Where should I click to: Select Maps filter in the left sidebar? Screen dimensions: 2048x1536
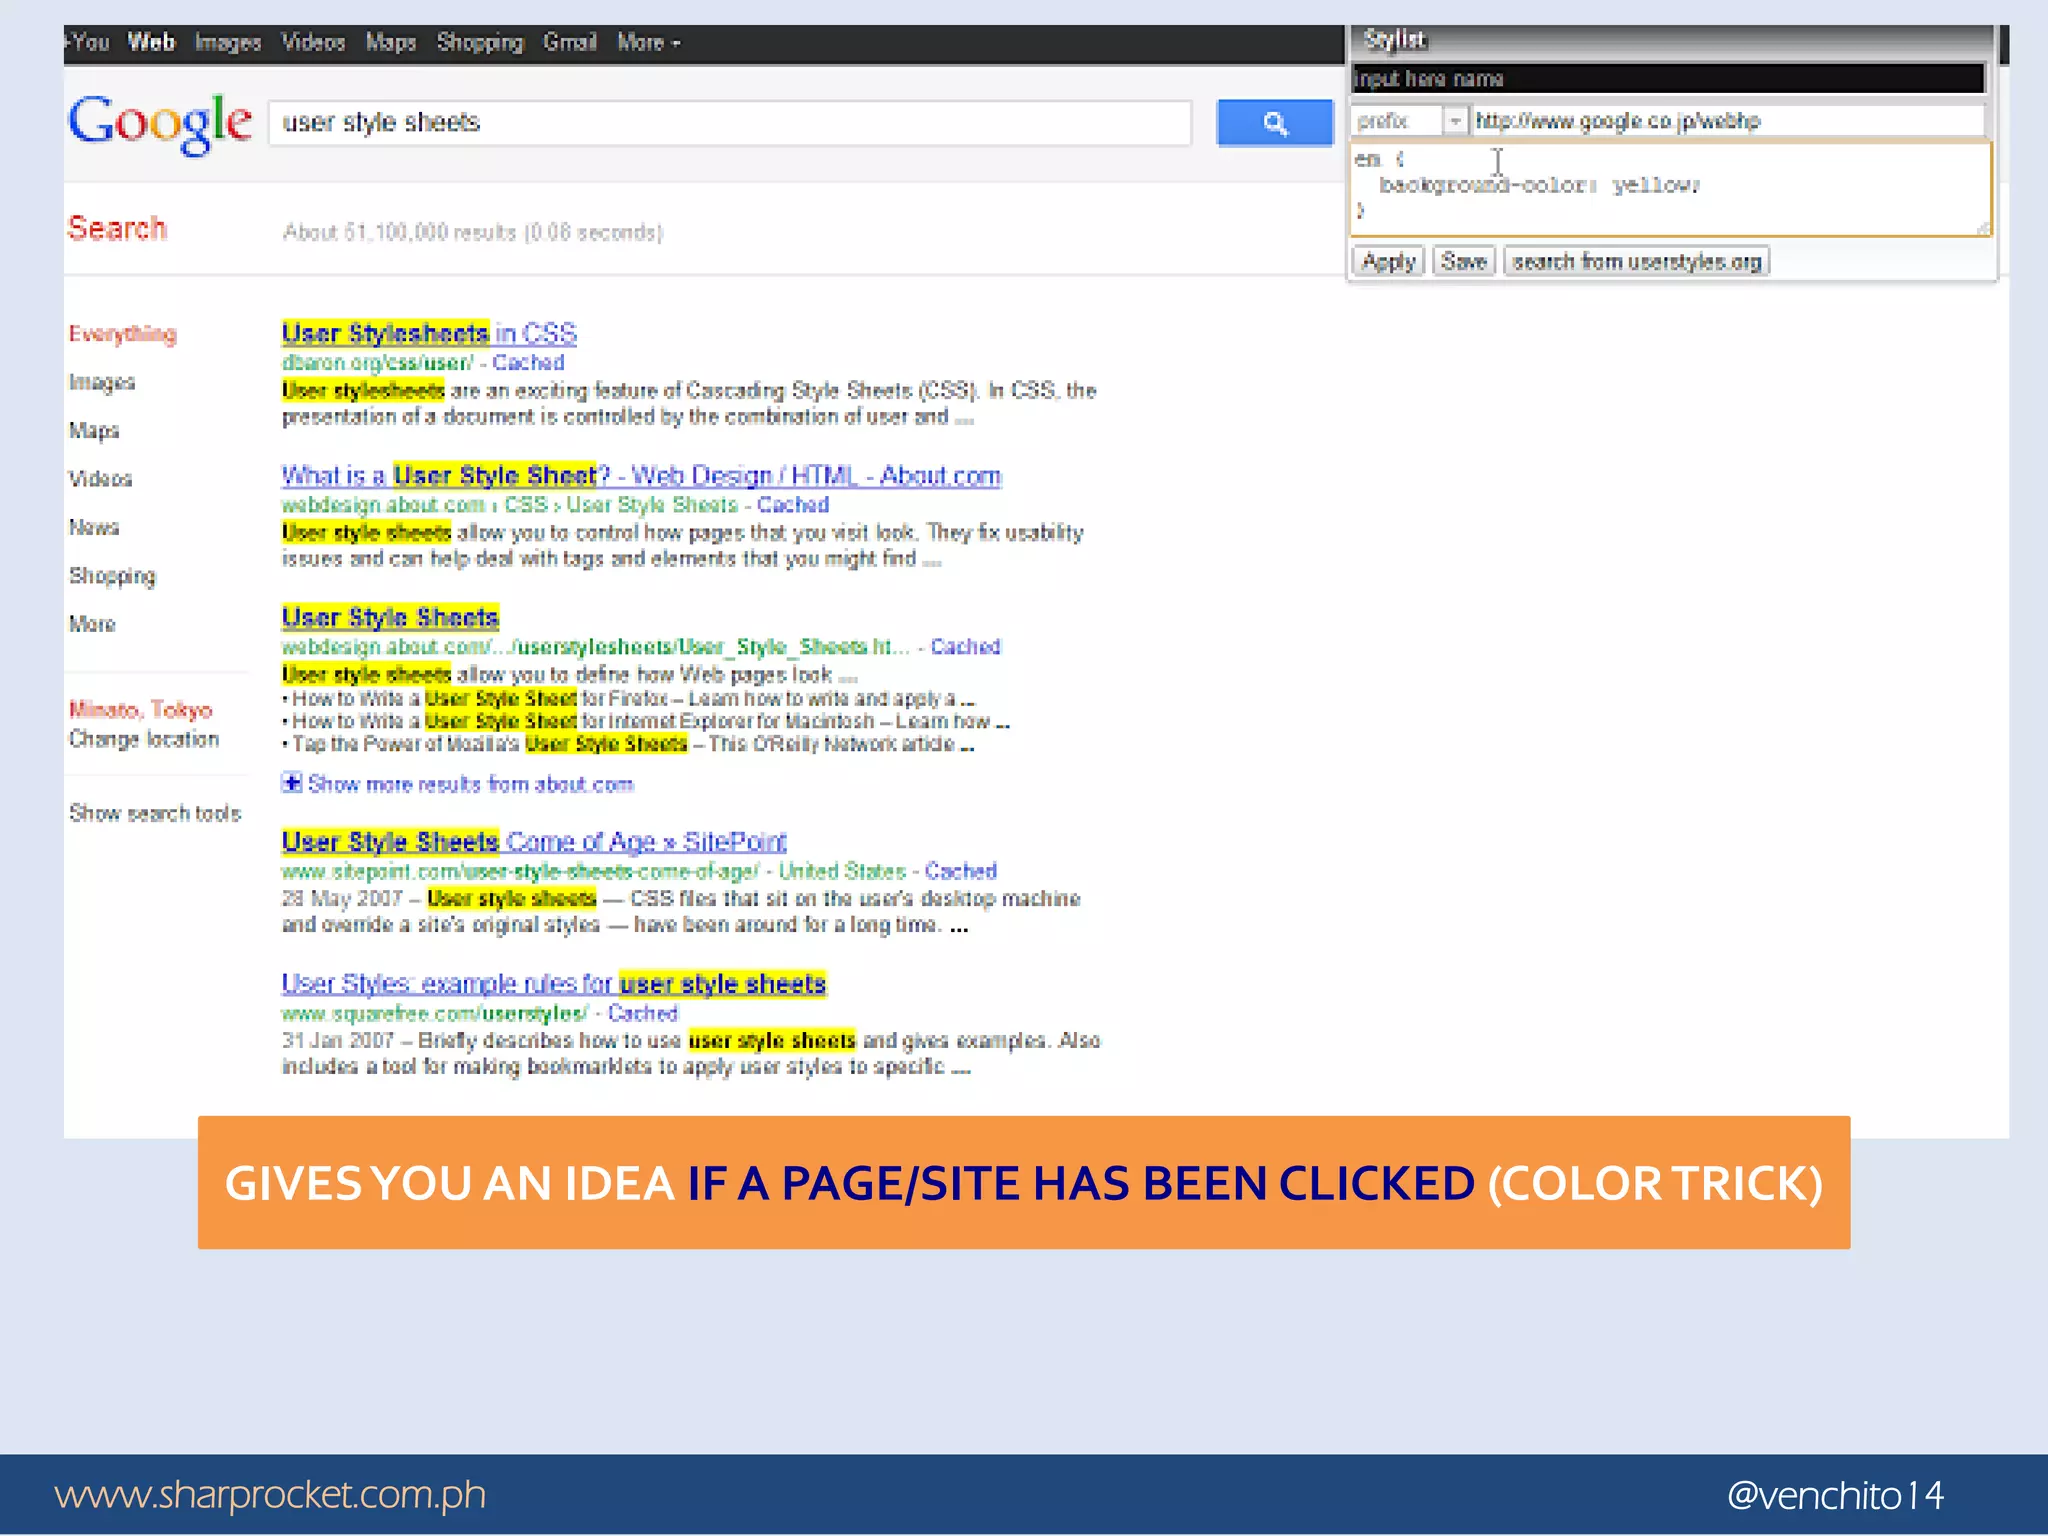coord(94,431)
